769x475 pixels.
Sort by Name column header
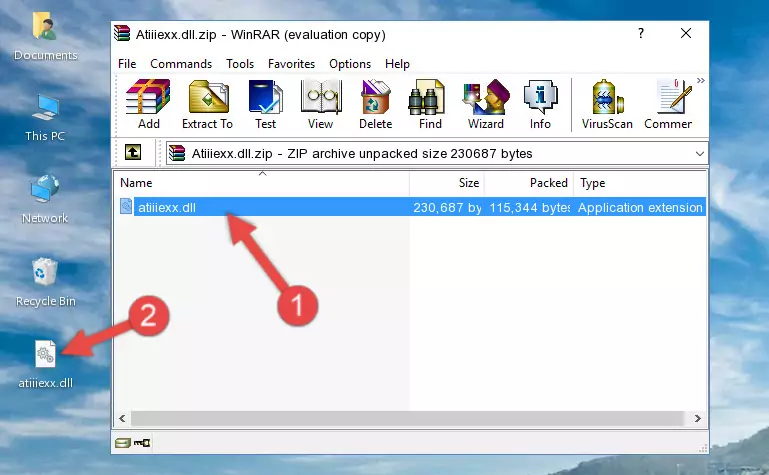pos(262,183)
